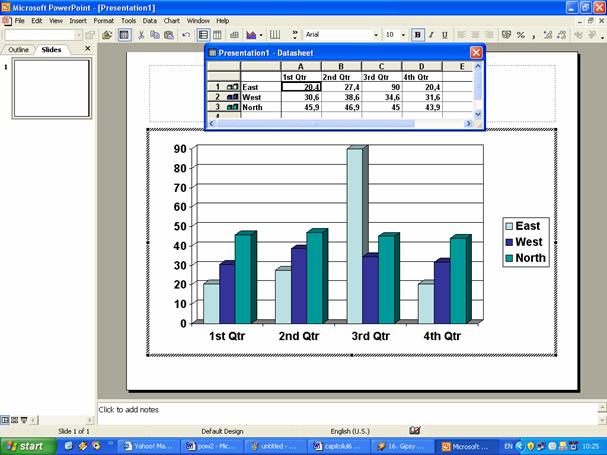Open the font size 10 dropdown
Viewport: 607px width, 455px height.
click(402, 35)
